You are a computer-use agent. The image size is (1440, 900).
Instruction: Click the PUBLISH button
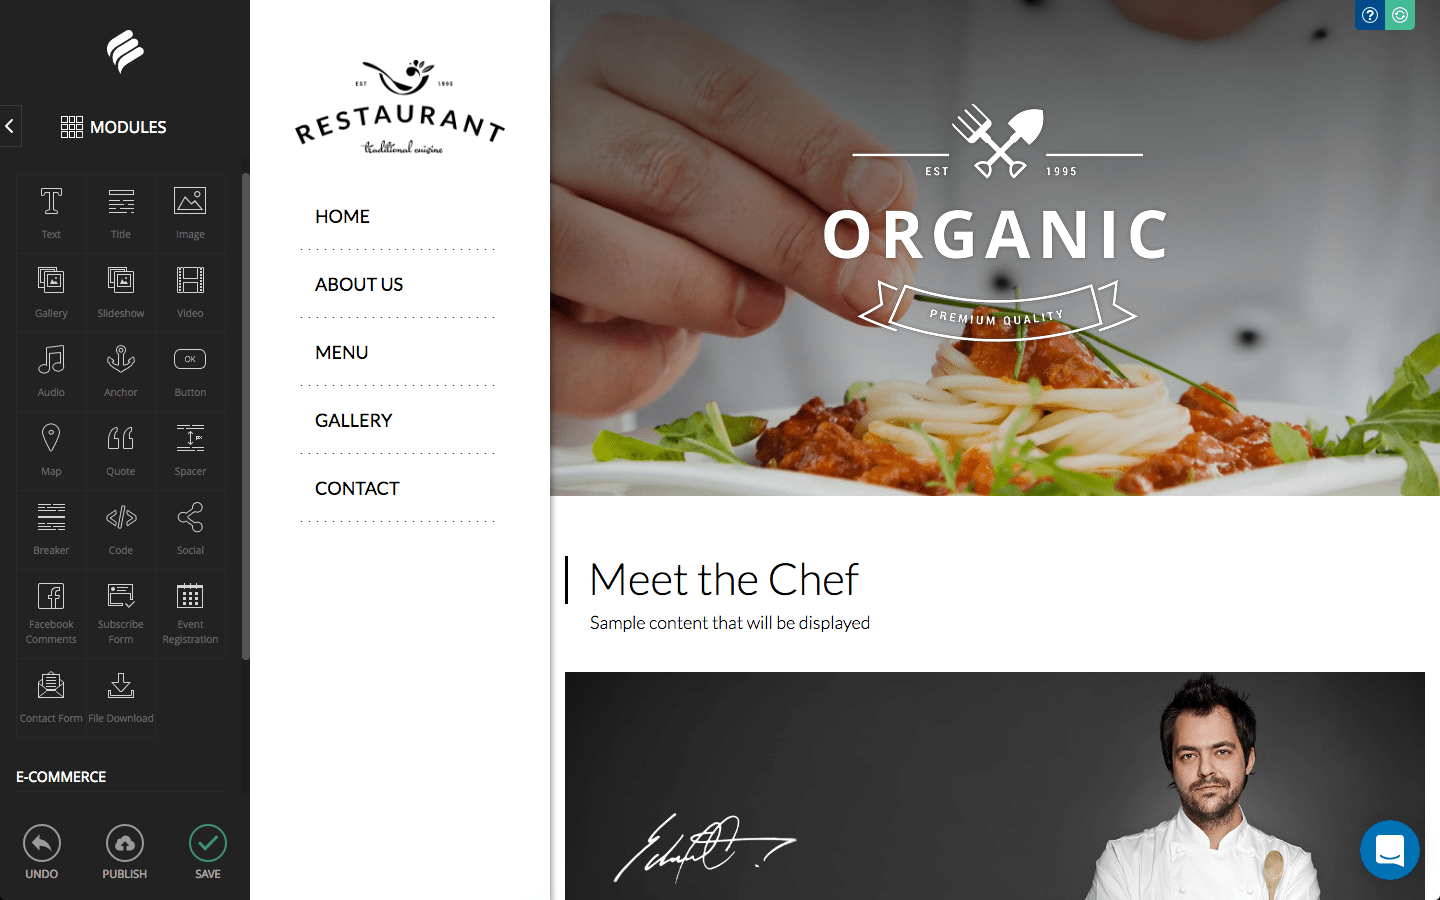pos(125,853)
